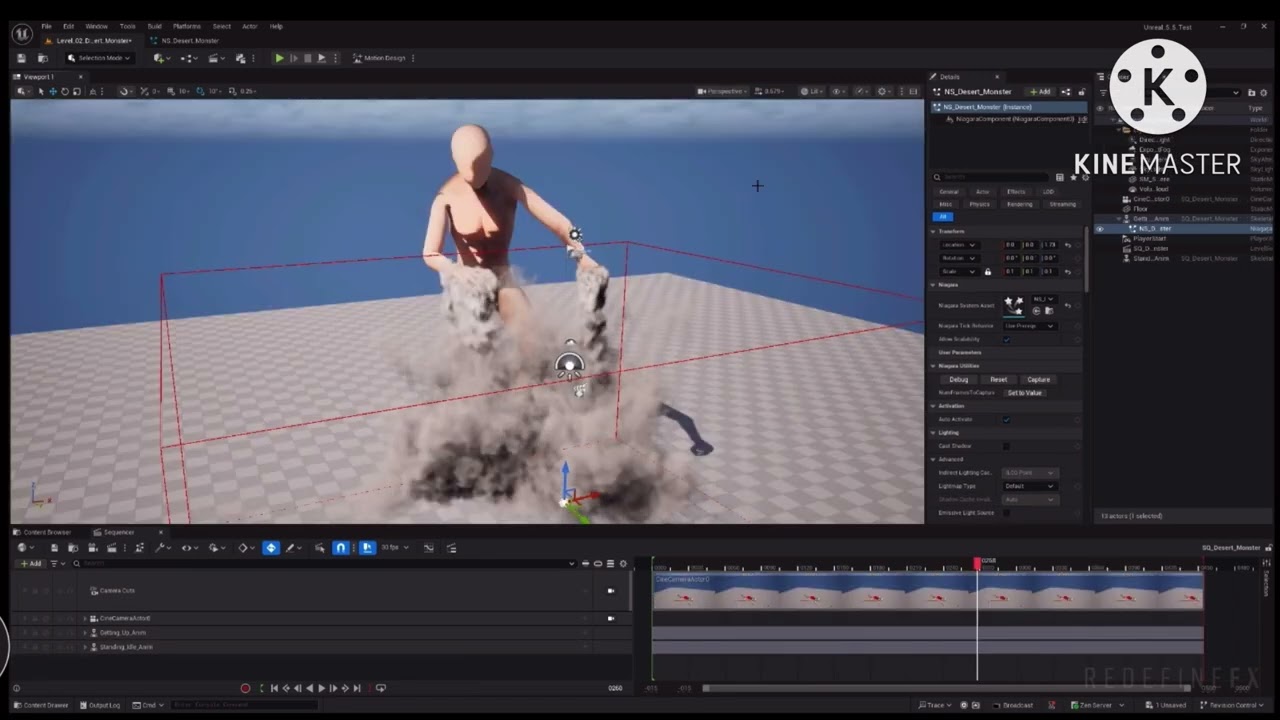Click the Sequencer track search field

click(x=325, y=564)
